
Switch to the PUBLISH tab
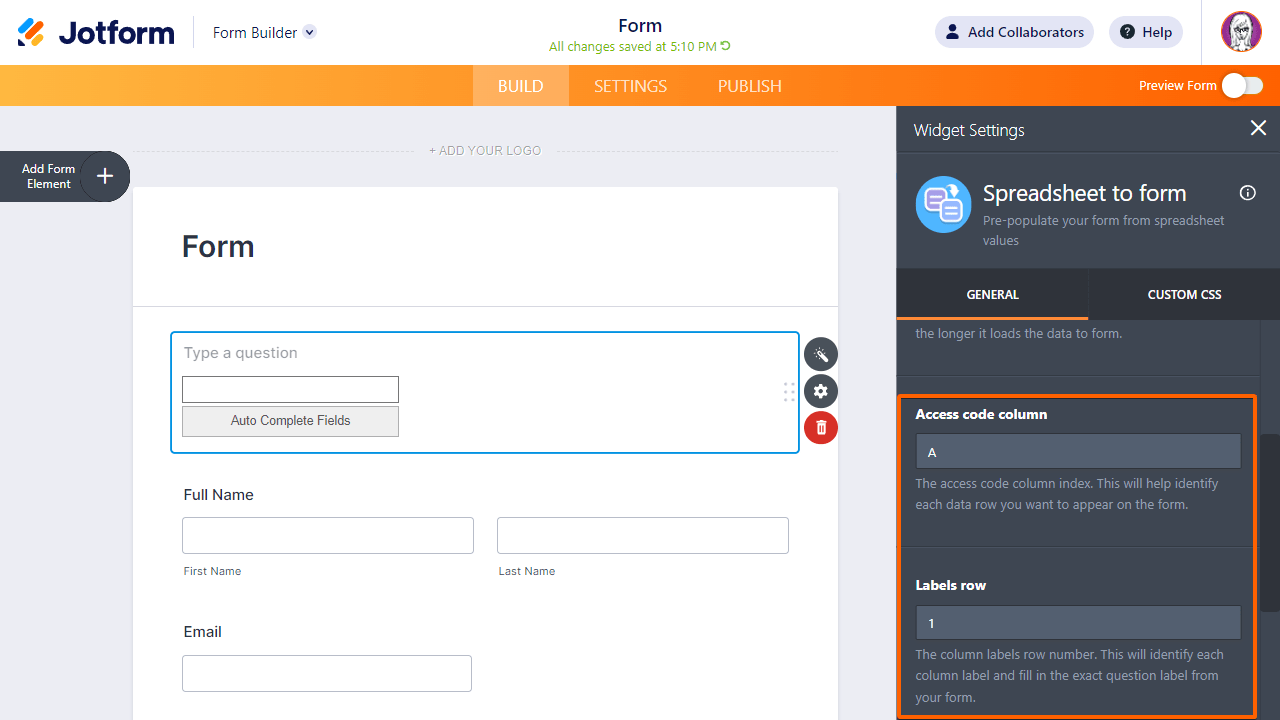tap(750, 86)
